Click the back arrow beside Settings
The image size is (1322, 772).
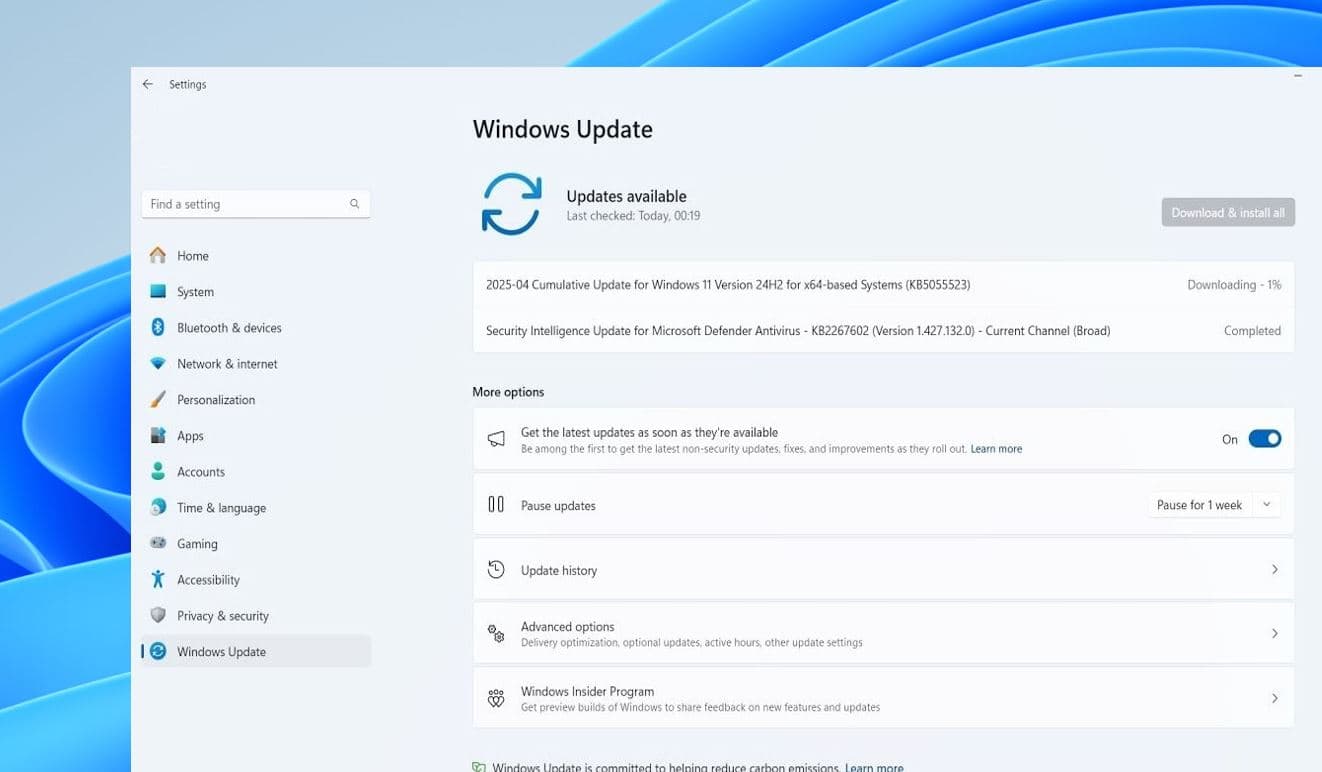[x=148, y=85]
